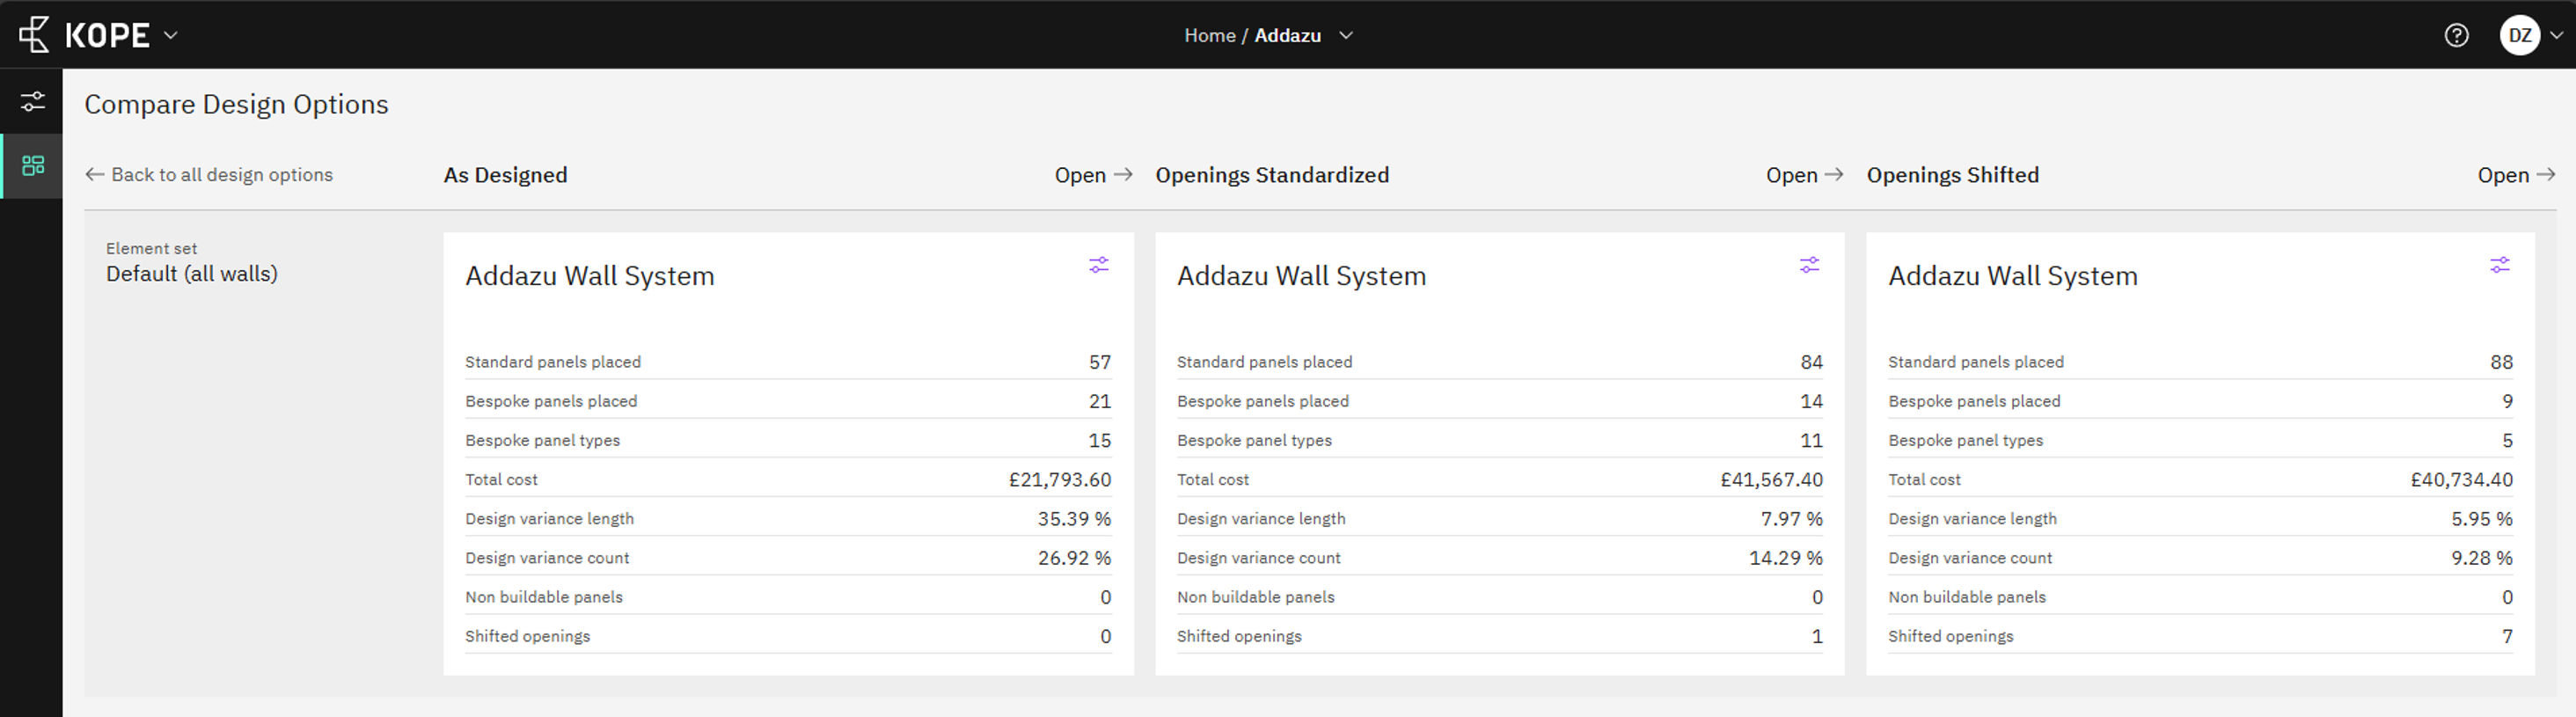2576x717 pixels.
Task: Open the help question mark icon
Action: coord(2456,35)
